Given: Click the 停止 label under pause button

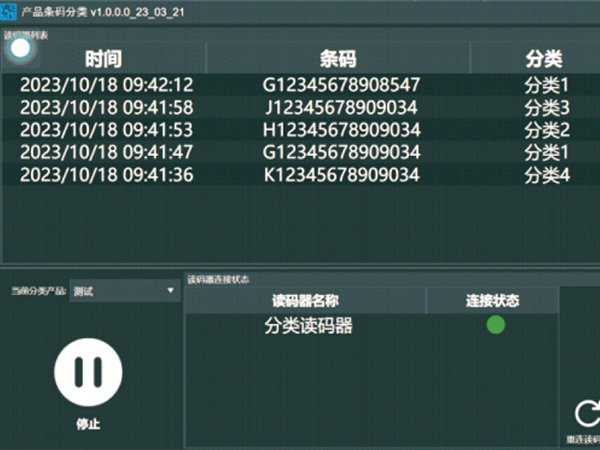Looking at the screenshot, I should pyautogui.click(x=88, y=424).
